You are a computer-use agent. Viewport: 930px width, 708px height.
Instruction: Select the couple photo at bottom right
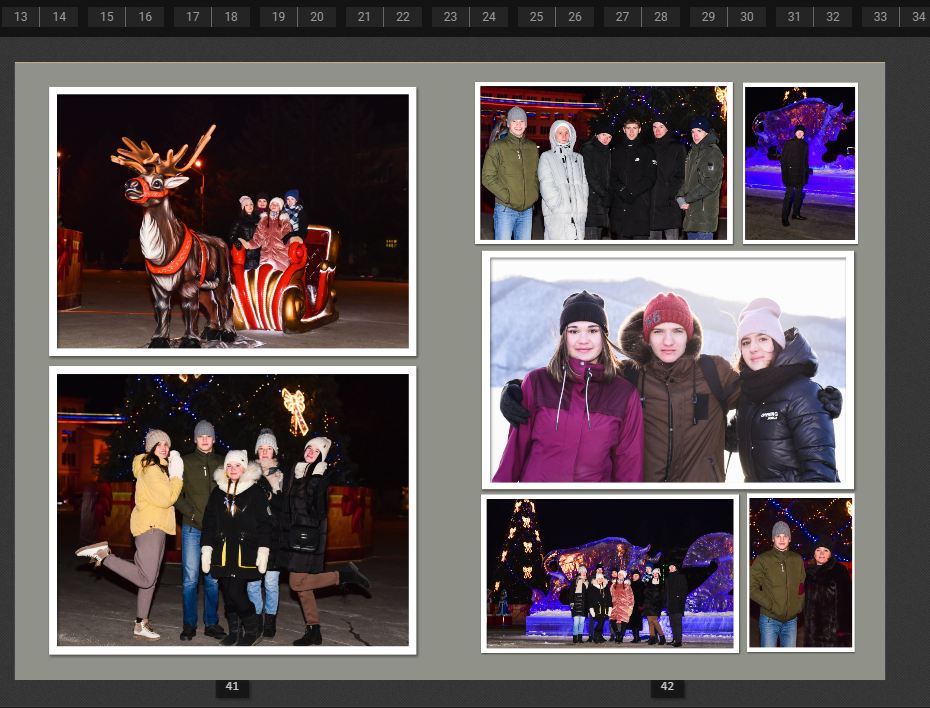[x=801, y=573]
